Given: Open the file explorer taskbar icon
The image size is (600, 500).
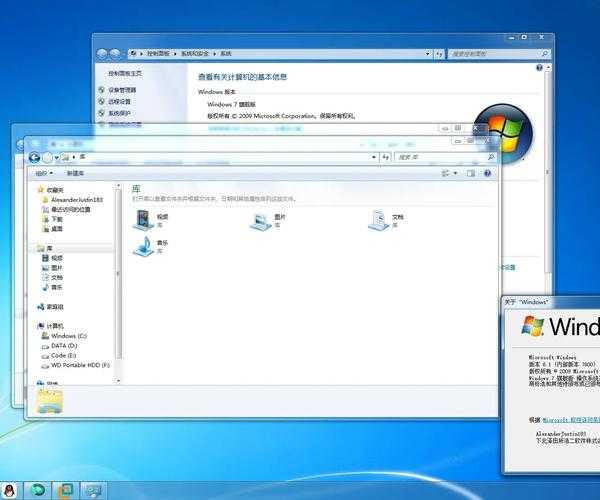Looking at the screenshot, I should point(65,489).
